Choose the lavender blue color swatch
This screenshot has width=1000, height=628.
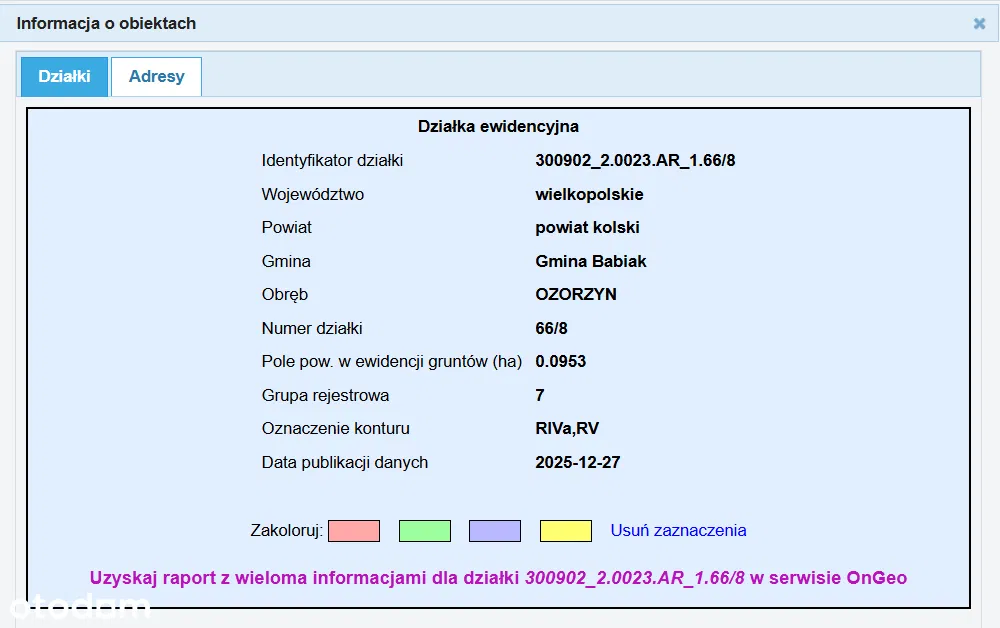495,531
